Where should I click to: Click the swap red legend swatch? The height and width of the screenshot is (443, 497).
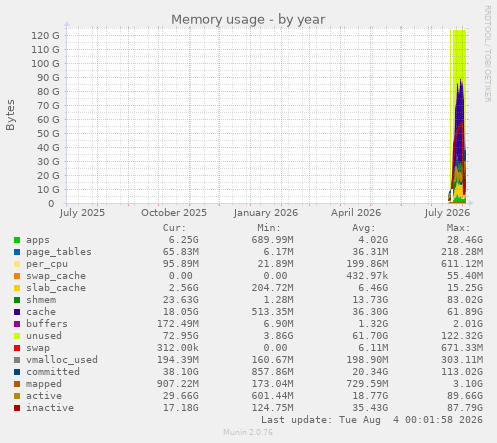point(17,348)
